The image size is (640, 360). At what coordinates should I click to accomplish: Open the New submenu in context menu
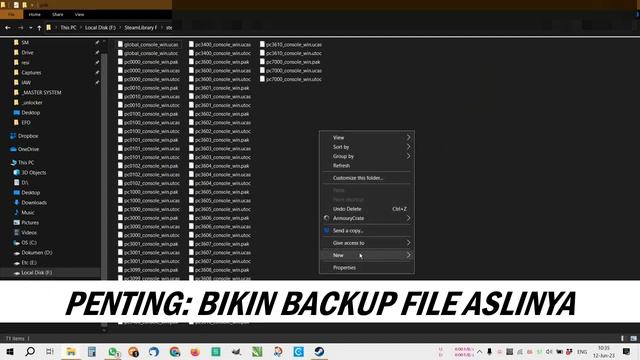click(x=367, y=255)
